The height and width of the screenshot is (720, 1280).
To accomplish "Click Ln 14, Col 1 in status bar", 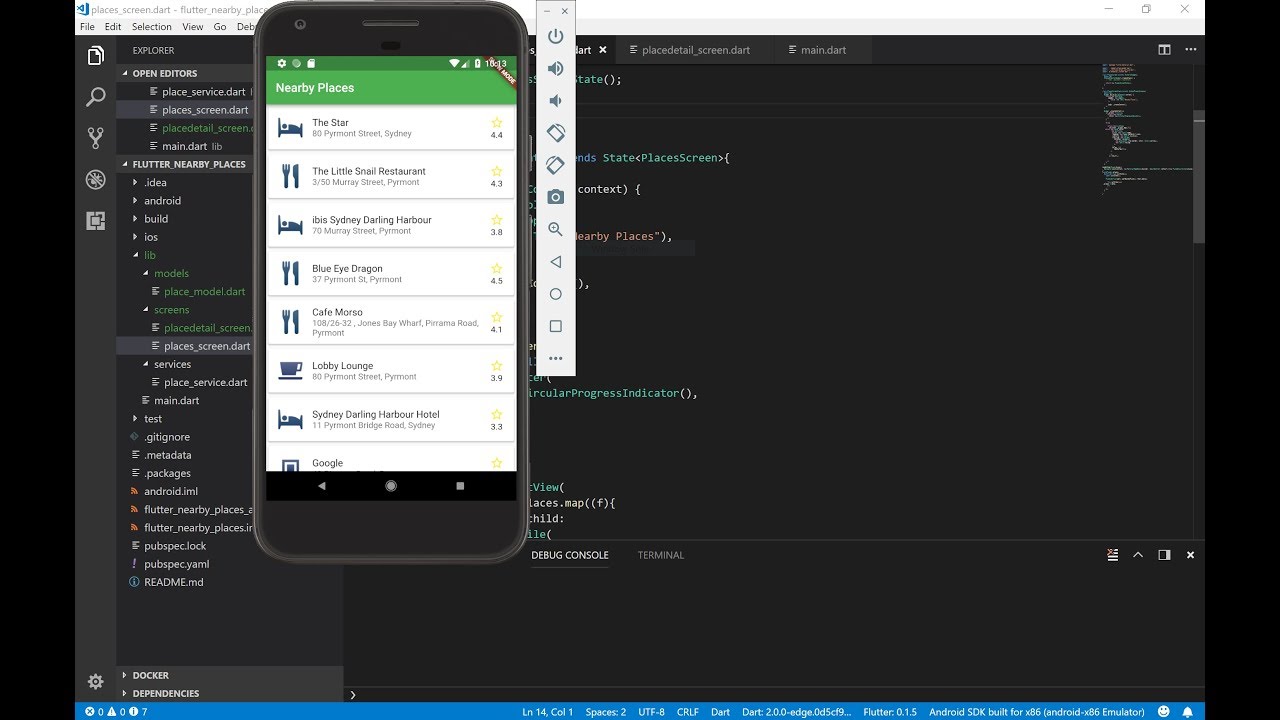I will (547, 712).
